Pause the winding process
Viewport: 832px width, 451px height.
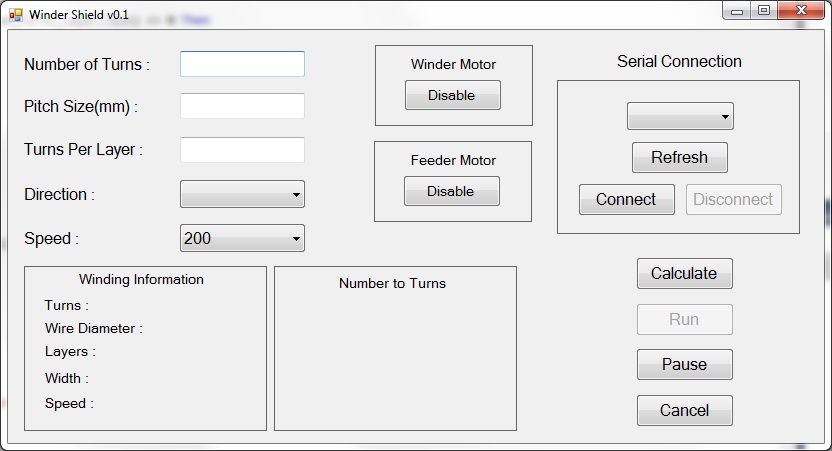[684, 365]
